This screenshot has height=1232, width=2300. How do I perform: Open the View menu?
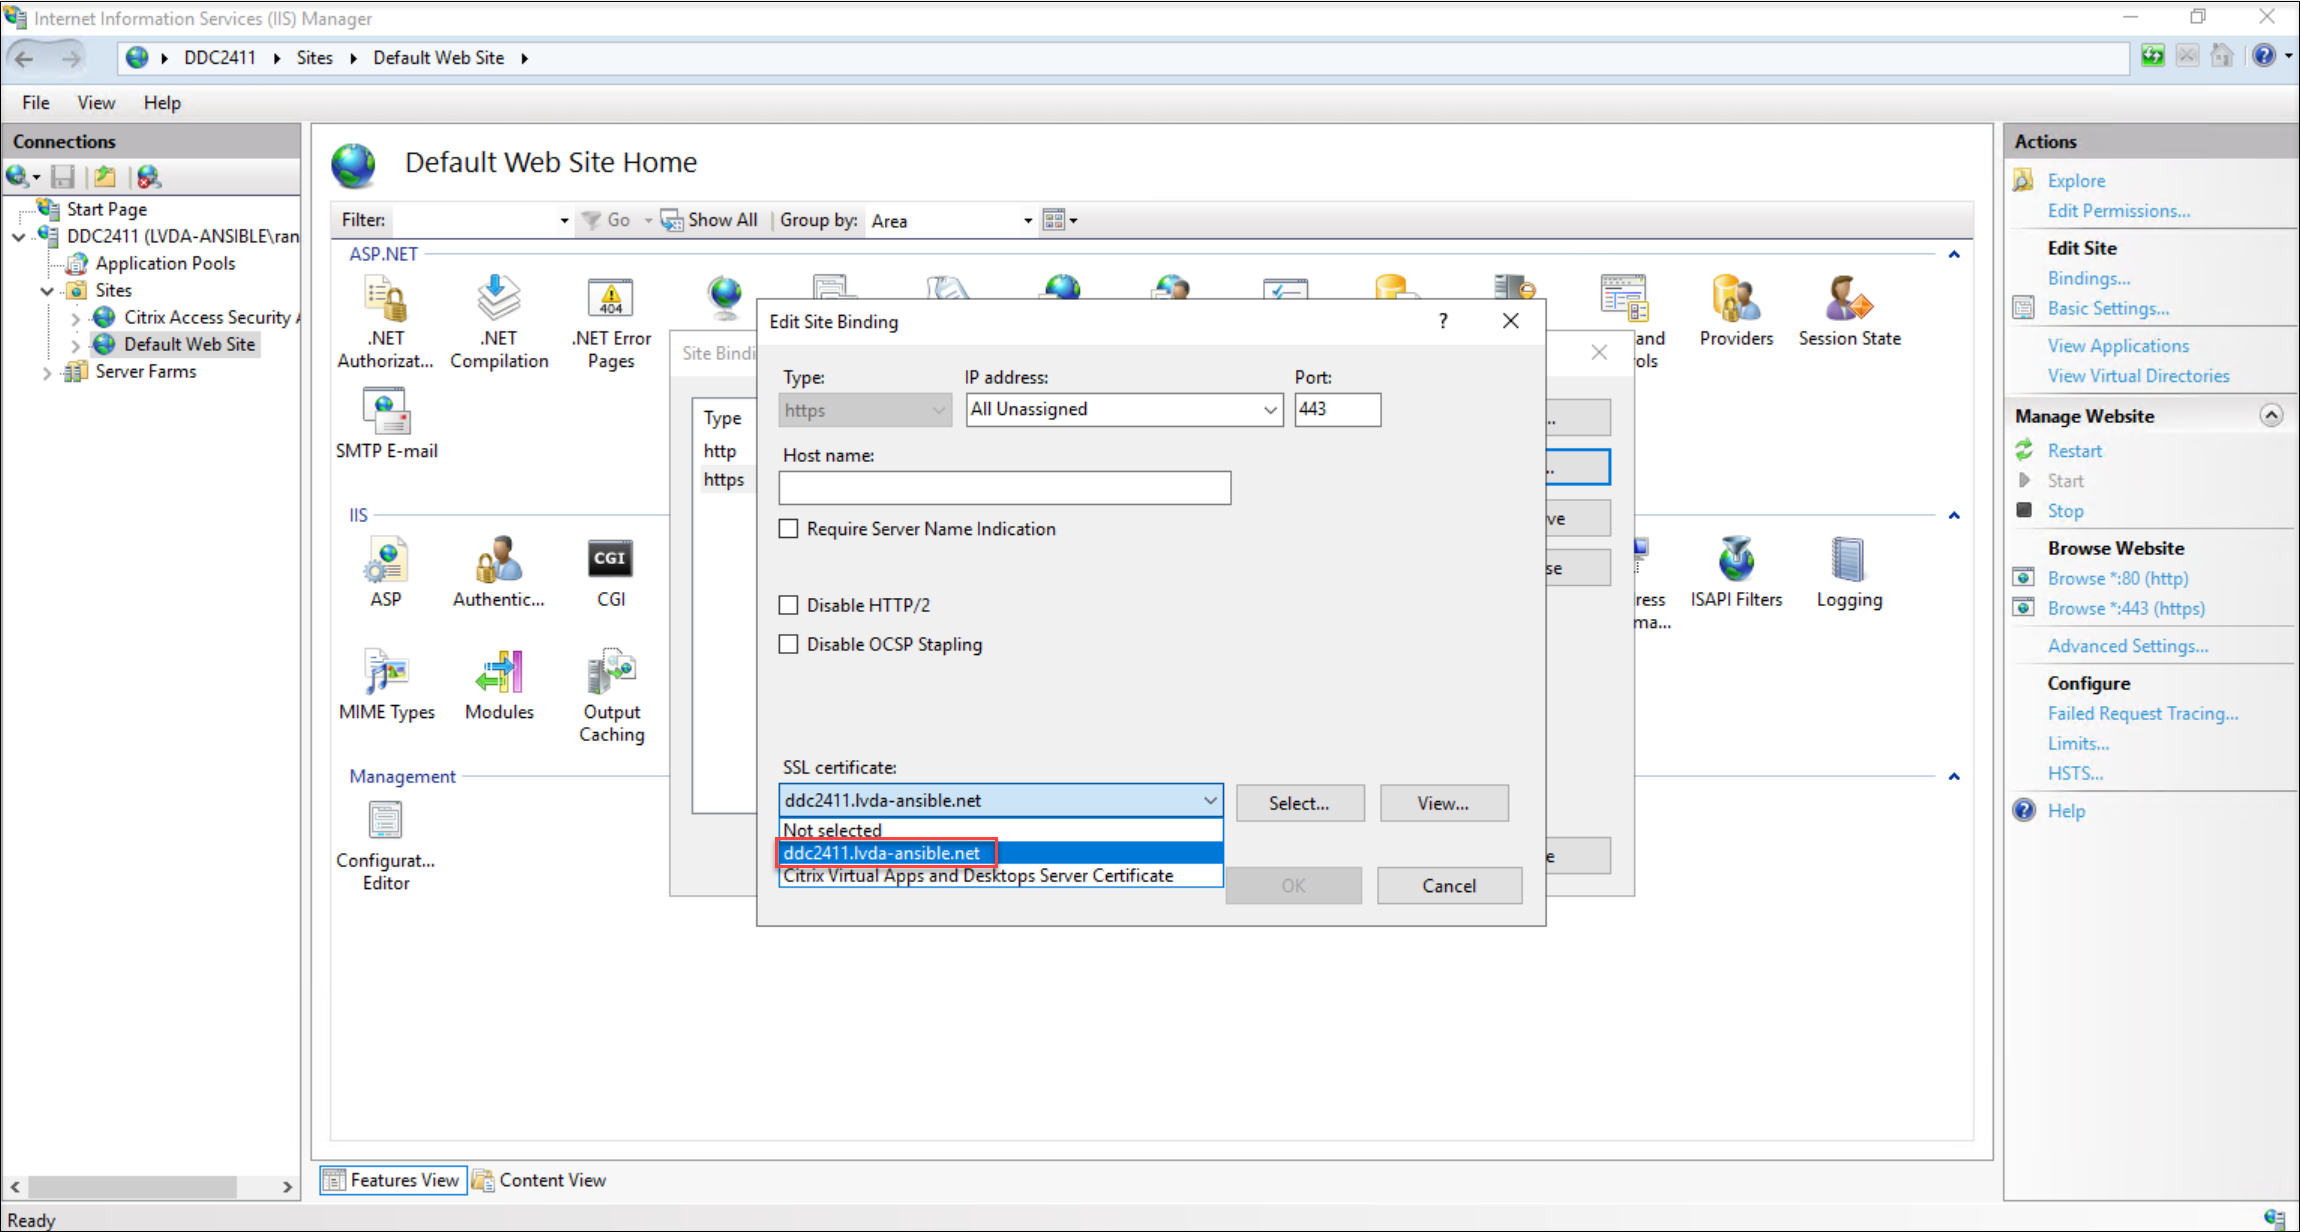95,102
